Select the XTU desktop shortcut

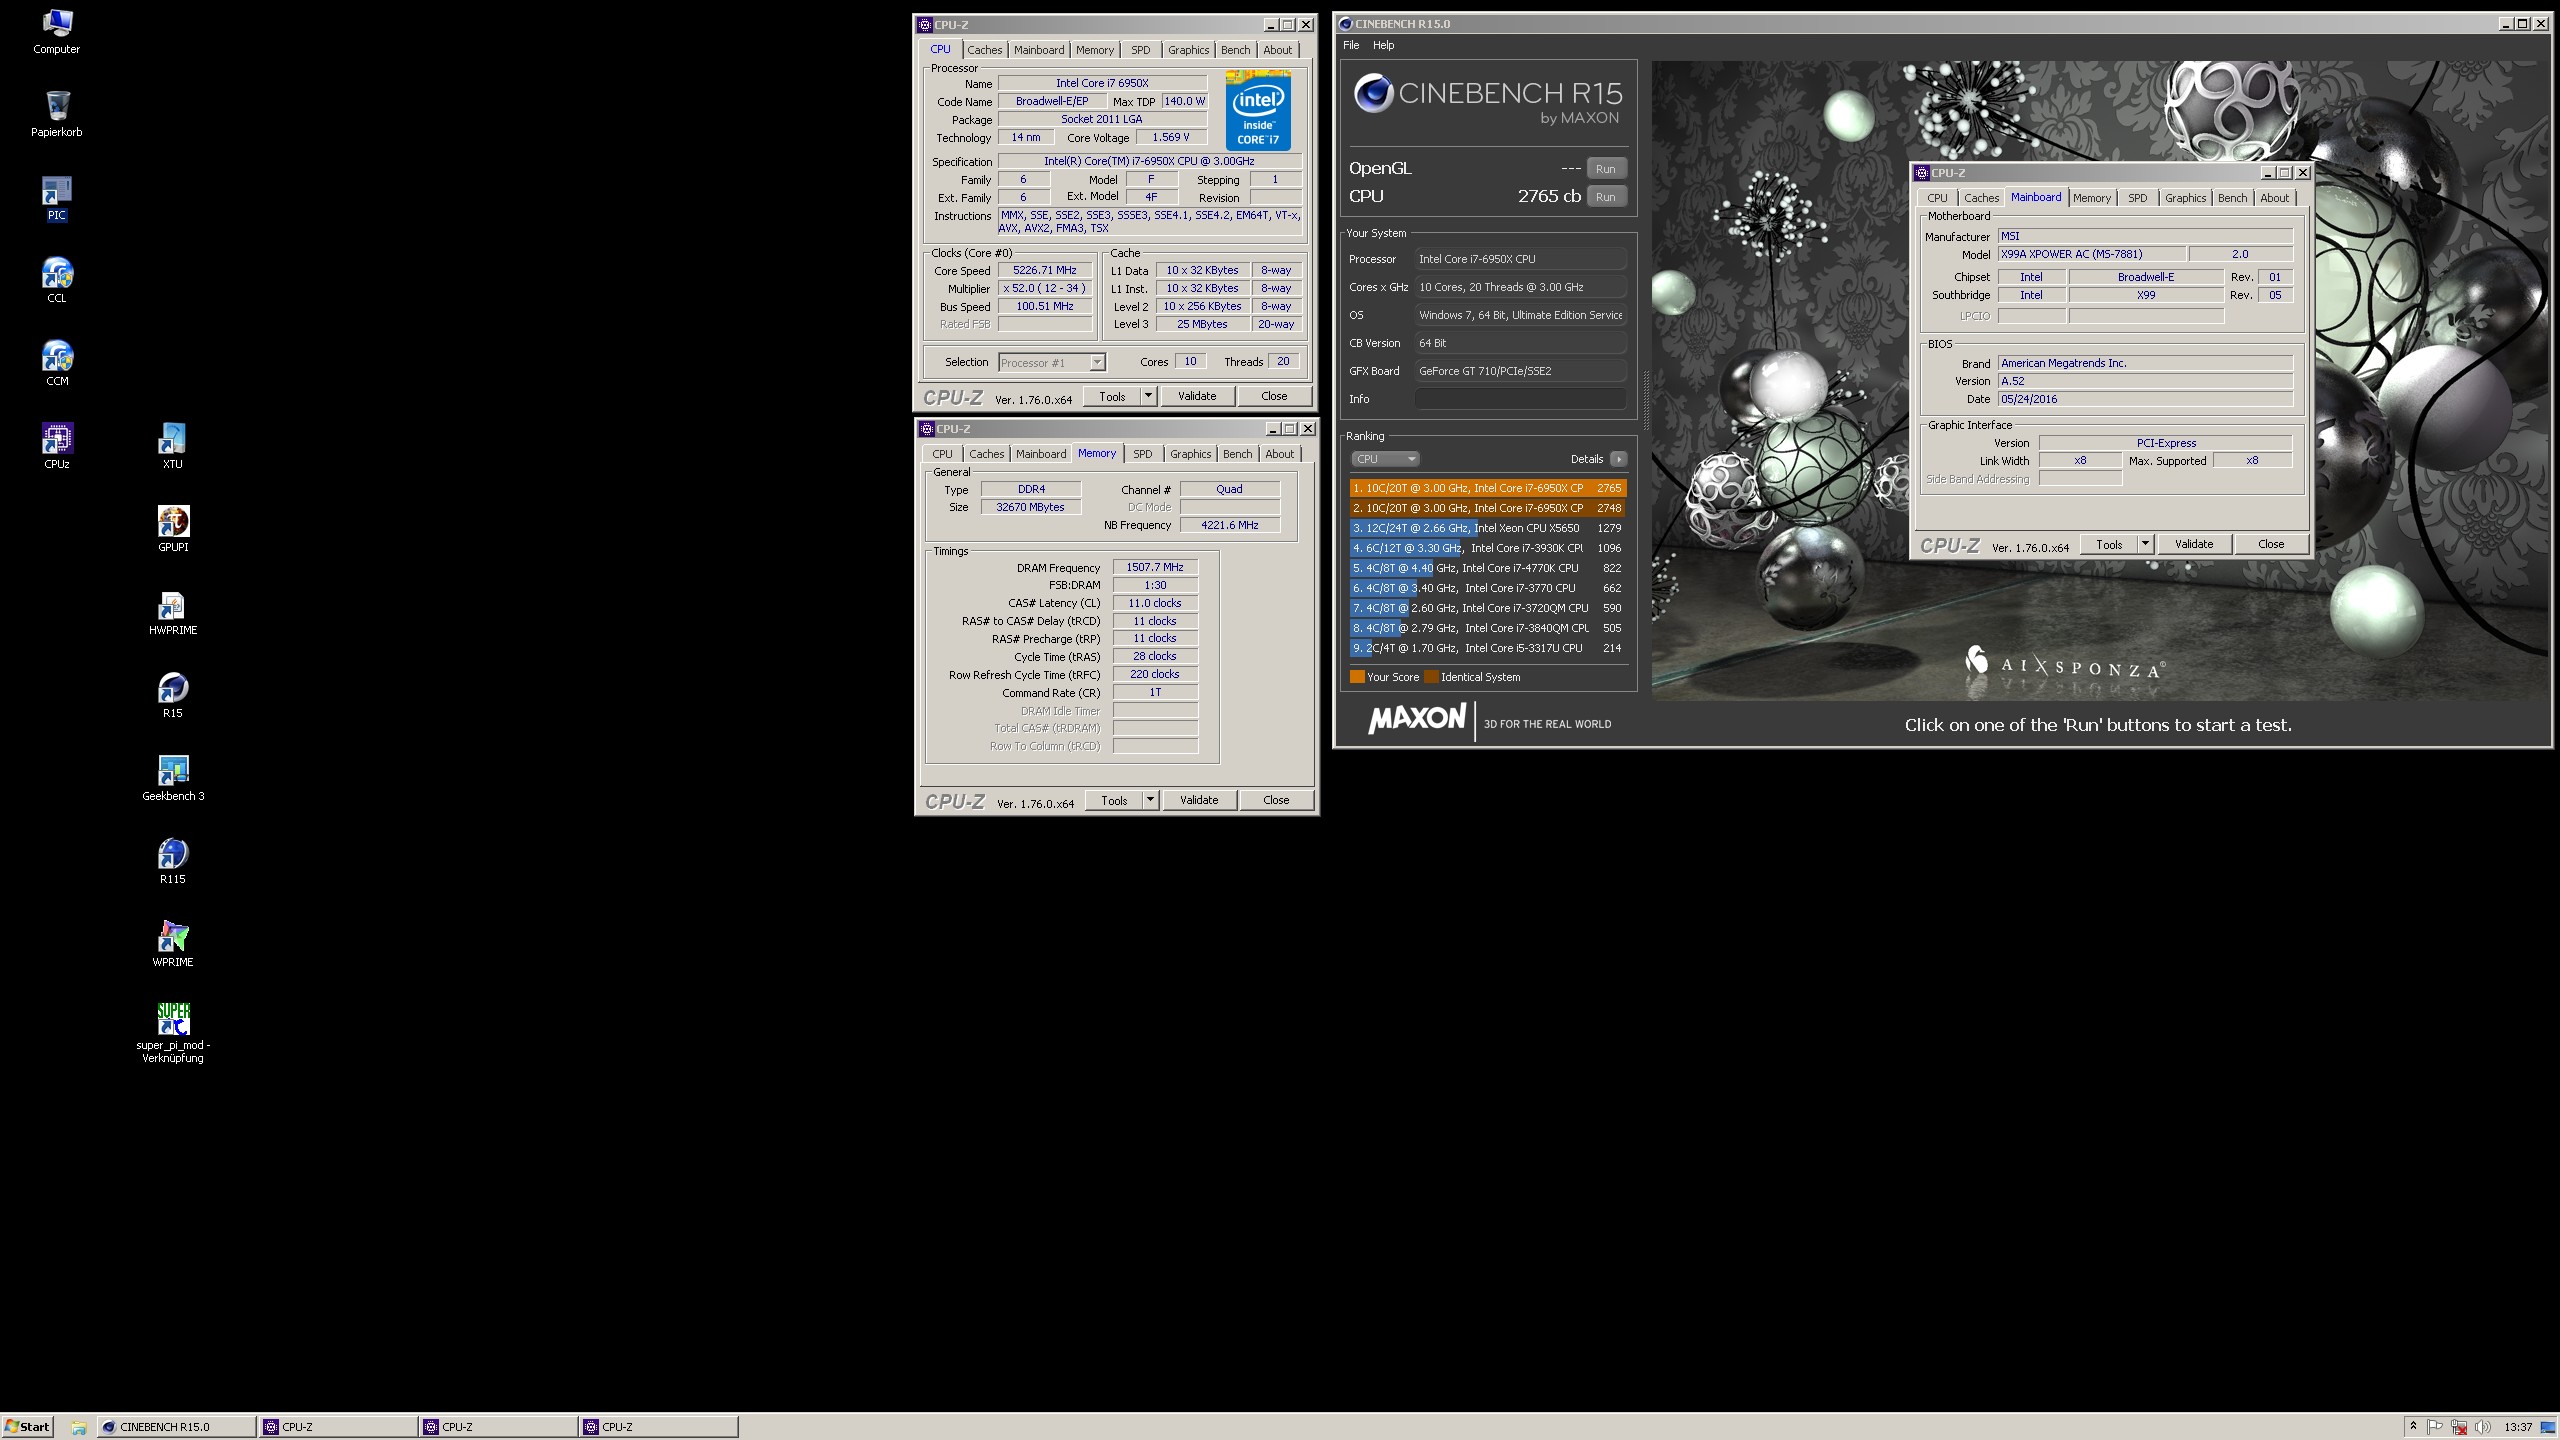pyautogui.click(x=173, y=446)
